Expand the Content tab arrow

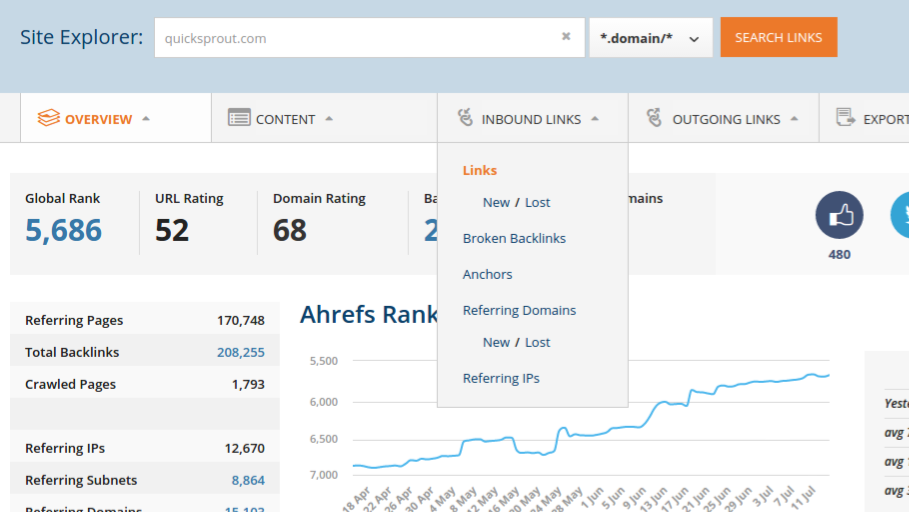(x=329, y=118)
